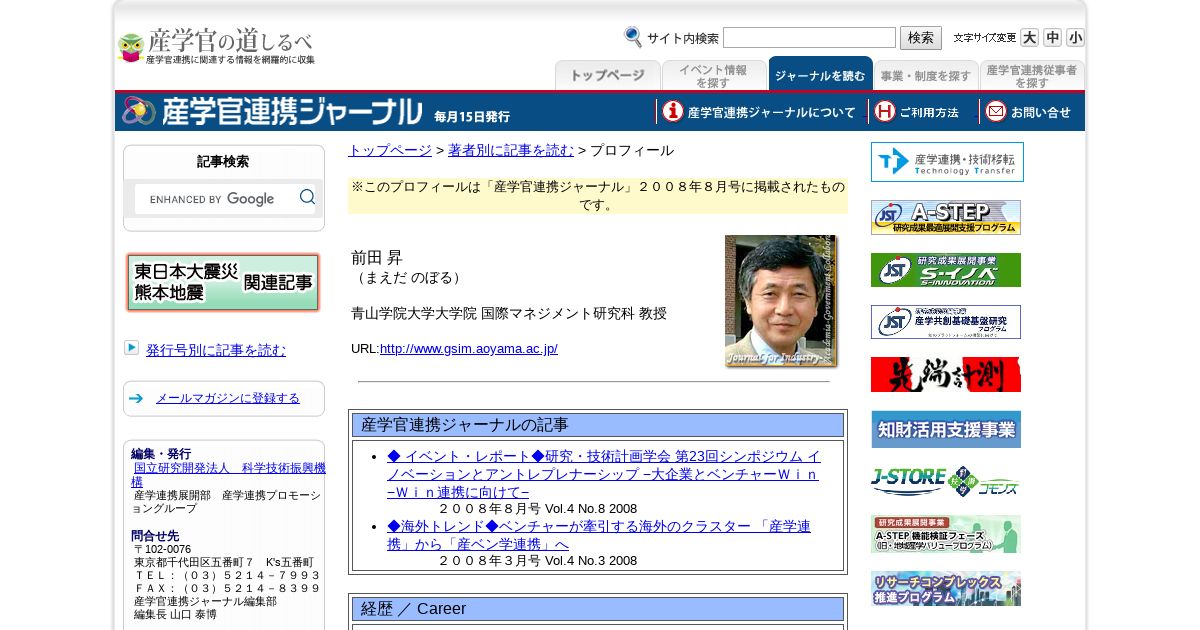
Task: Open the 産学連携・技術移転 Technology Transfer banner
Action: click(947, 162)
